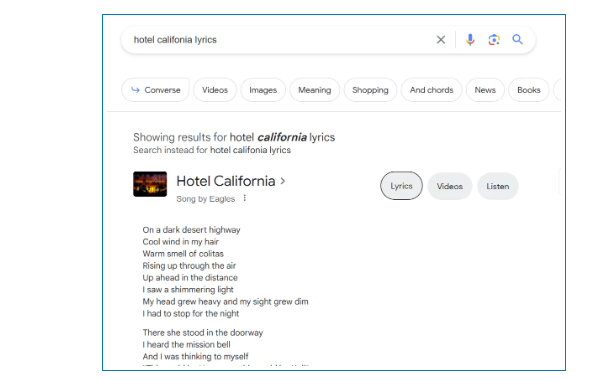Search instead for hotel califonia lyrics
605x380 pixels.
(x=250, y=150)
